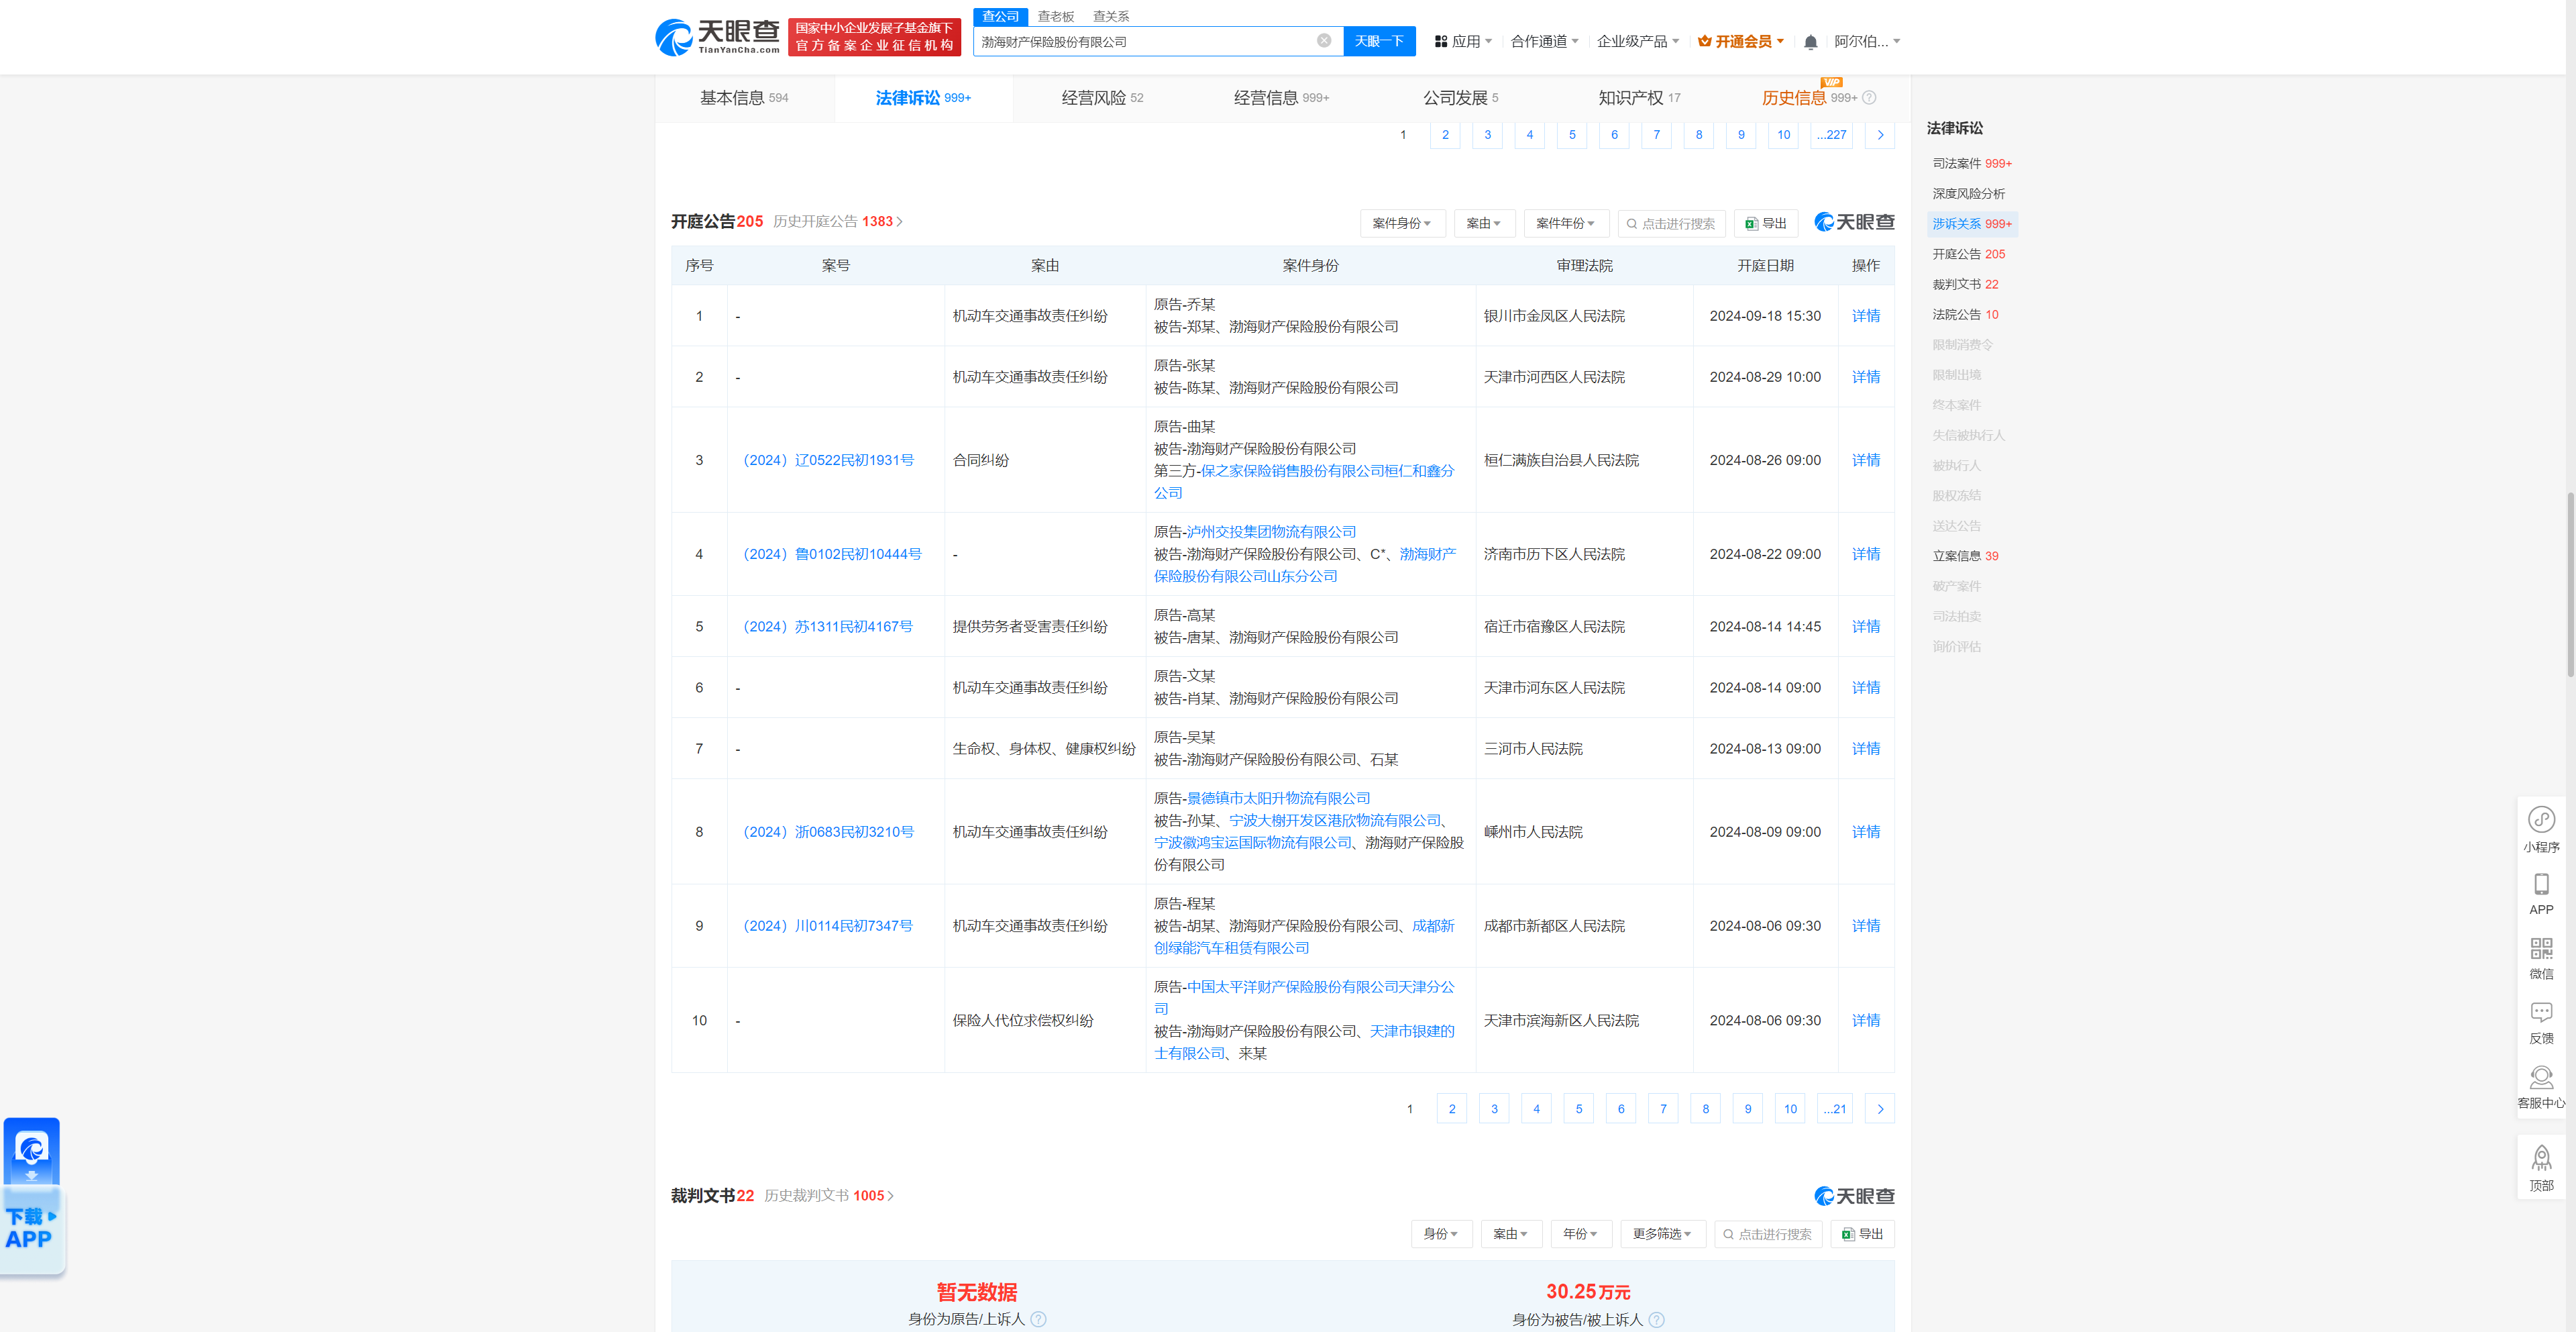Open 历史开庭公告 1383 link

(x=838, y=221)
